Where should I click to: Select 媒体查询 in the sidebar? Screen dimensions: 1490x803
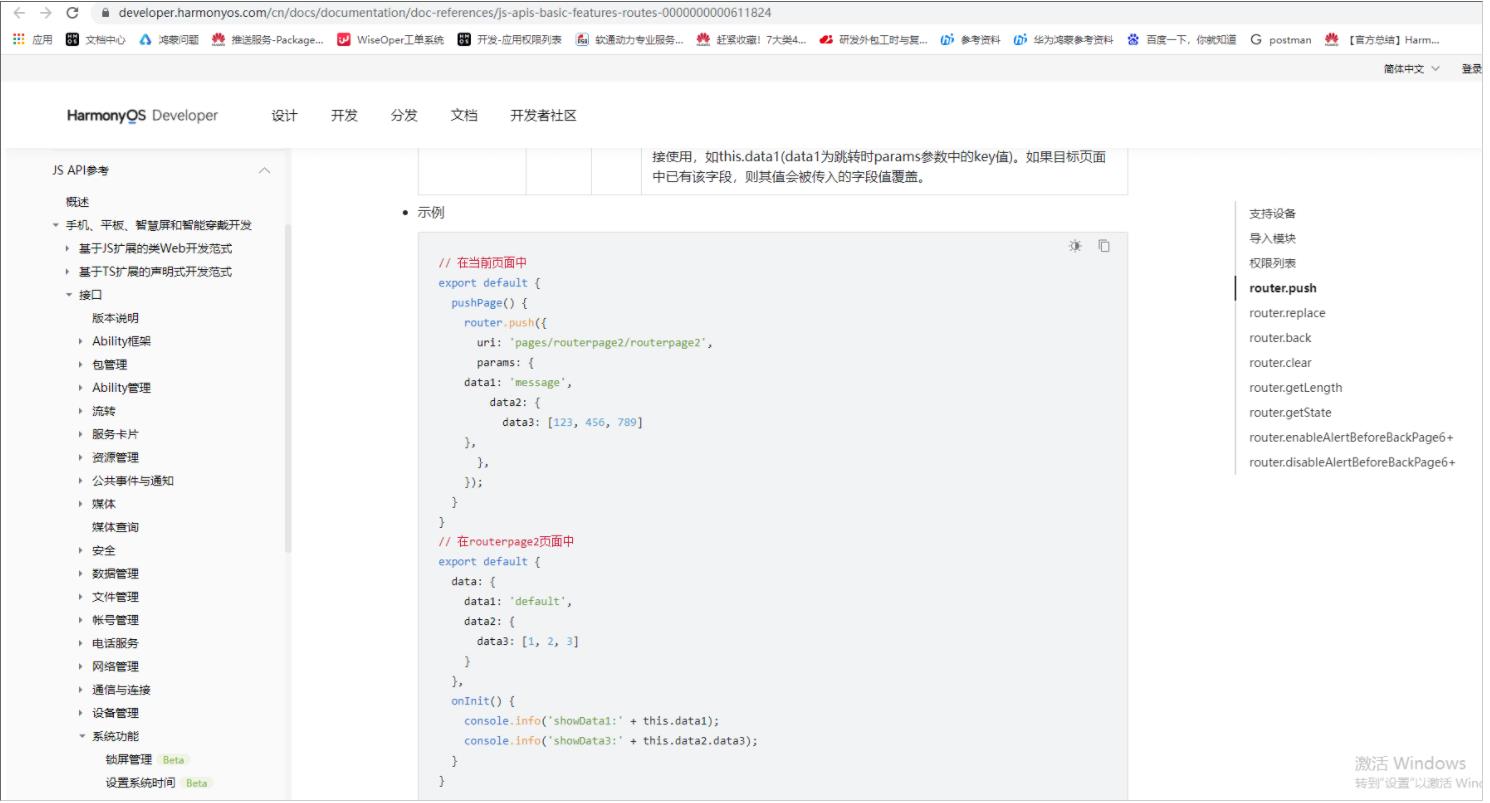click(115, 527)
